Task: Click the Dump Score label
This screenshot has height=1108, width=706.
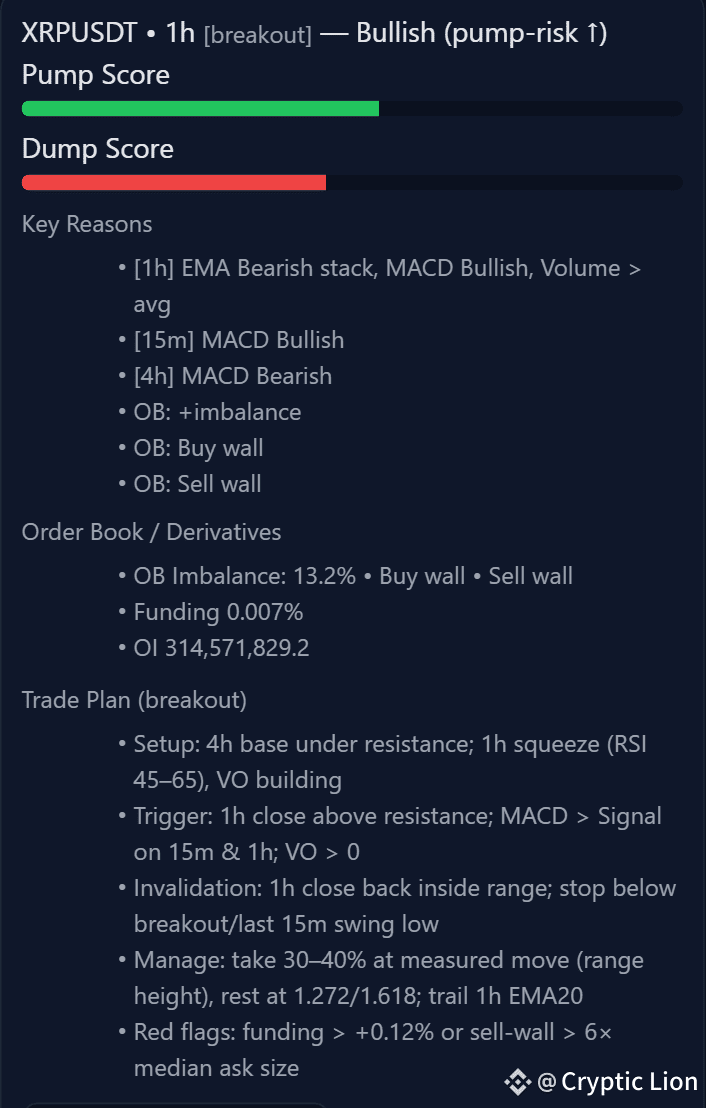Action: (98, 149)
